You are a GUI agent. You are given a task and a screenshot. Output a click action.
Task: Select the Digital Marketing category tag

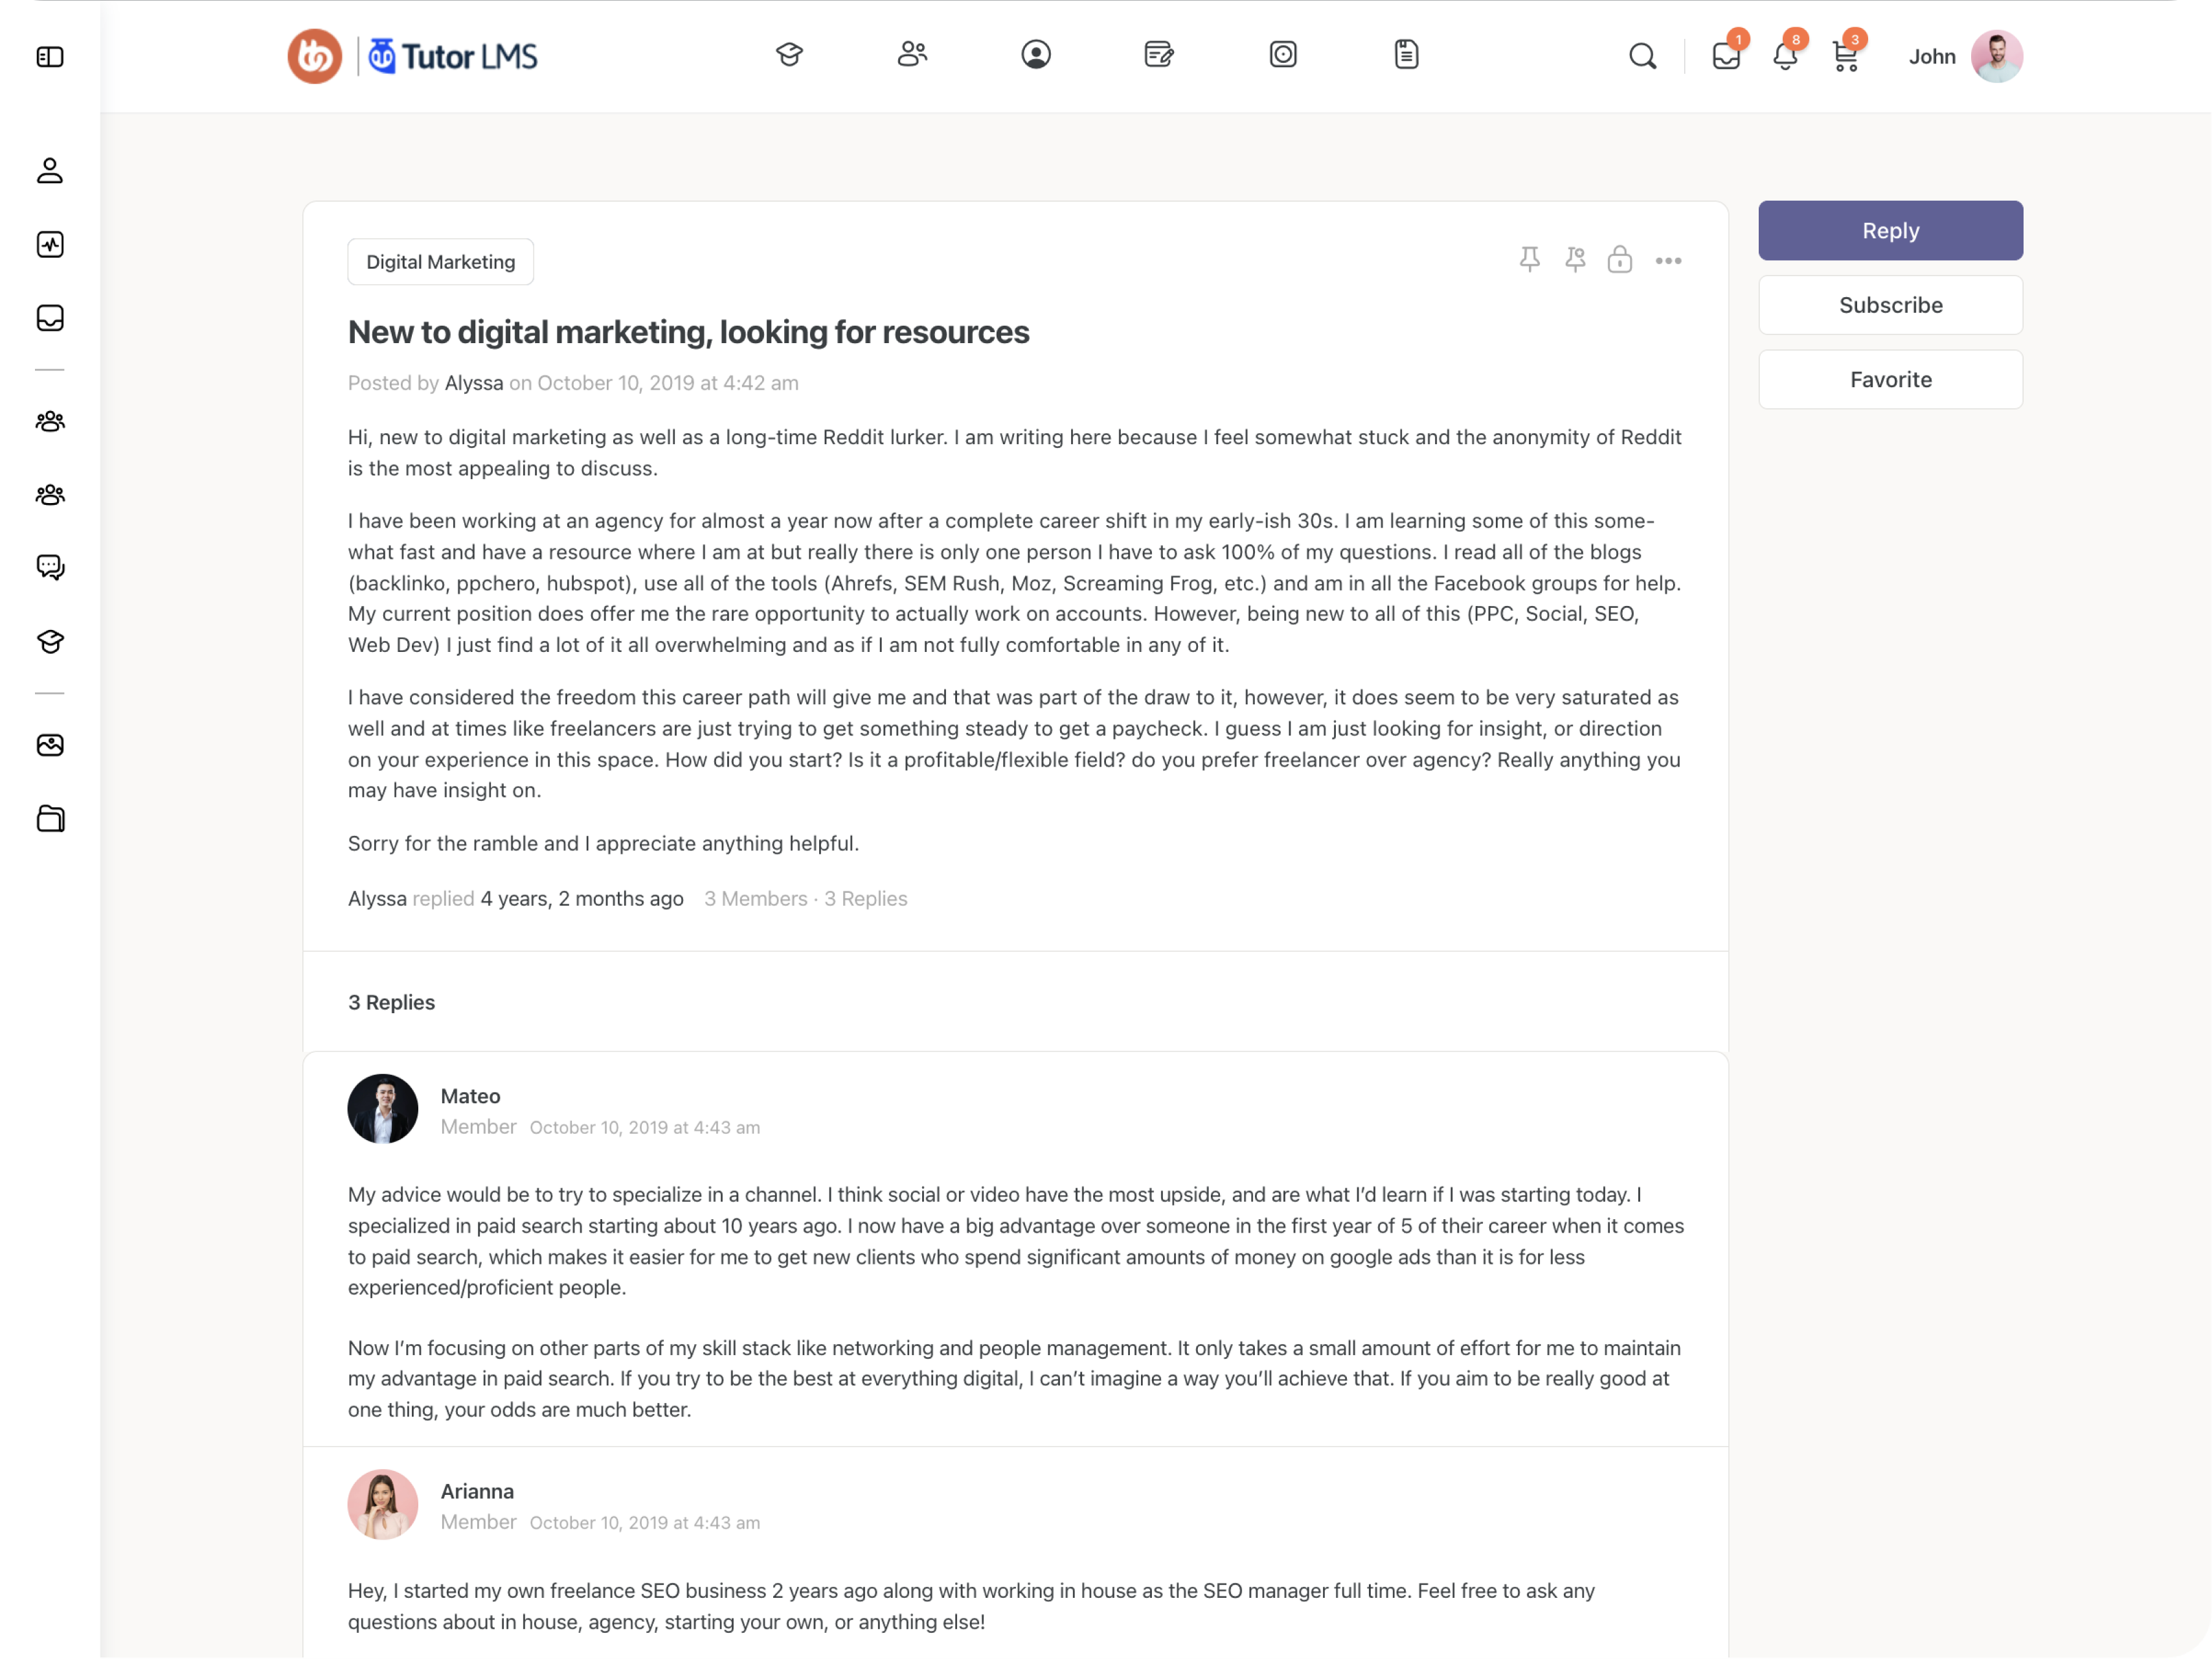[x=440, y=261]
